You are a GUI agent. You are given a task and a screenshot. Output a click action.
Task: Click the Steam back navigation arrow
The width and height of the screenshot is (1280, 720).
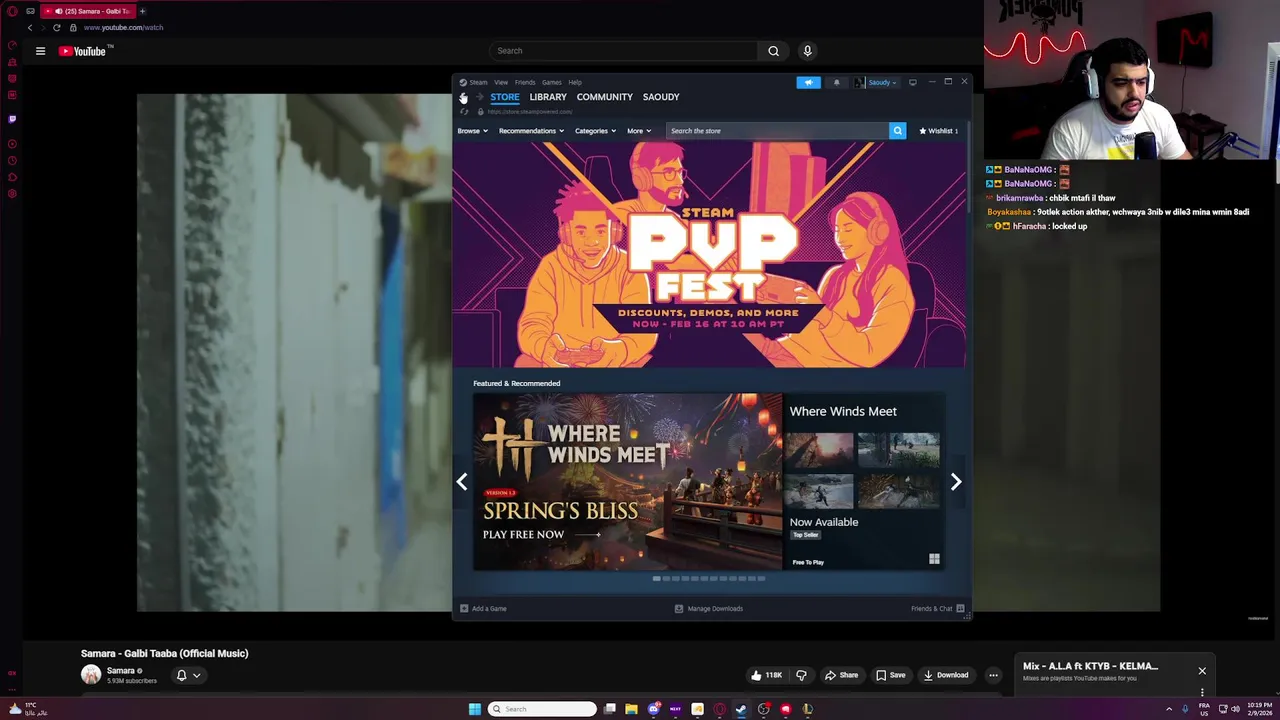coord(463,97)
